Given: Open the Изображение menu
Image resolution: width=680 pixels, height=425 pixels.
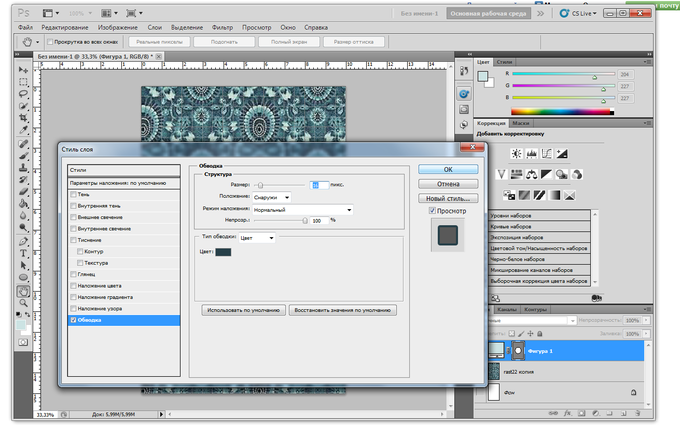Looking at the screenshot, I should pos(118,27).
